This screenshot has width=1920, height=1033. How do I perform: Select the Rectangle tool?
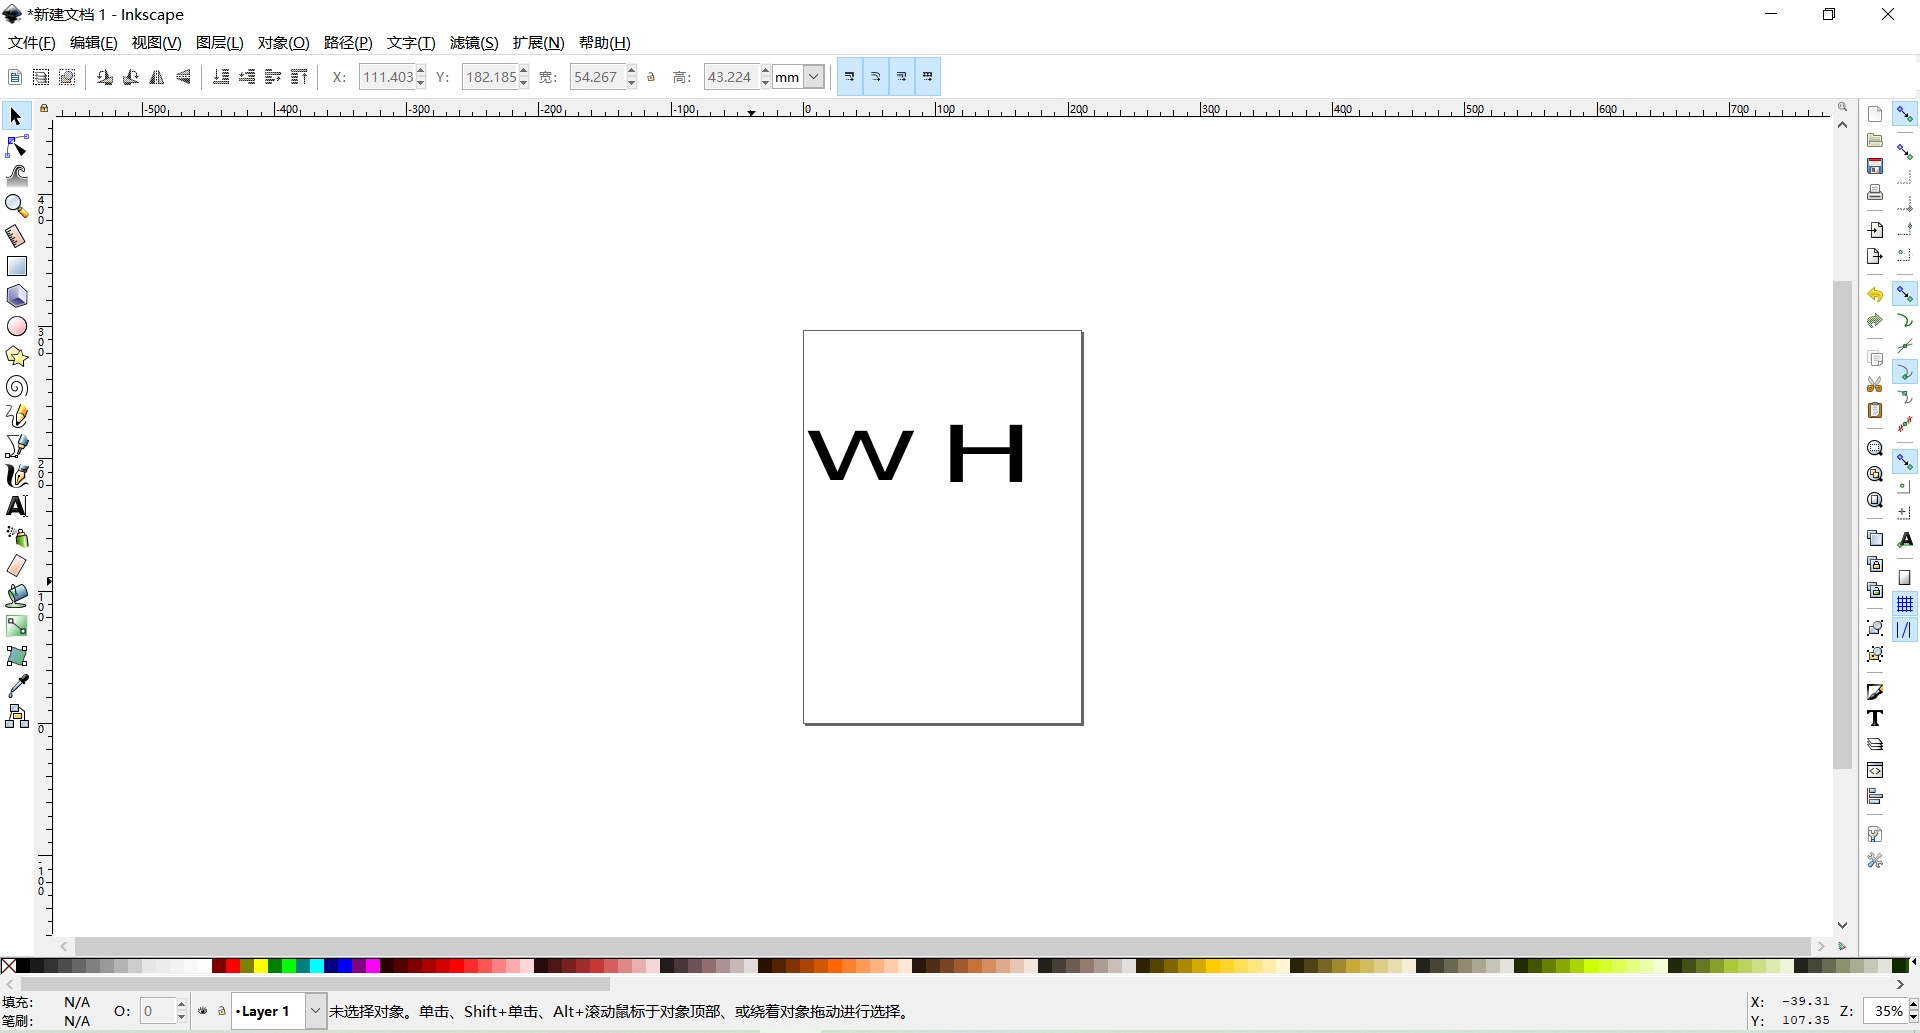16,266
